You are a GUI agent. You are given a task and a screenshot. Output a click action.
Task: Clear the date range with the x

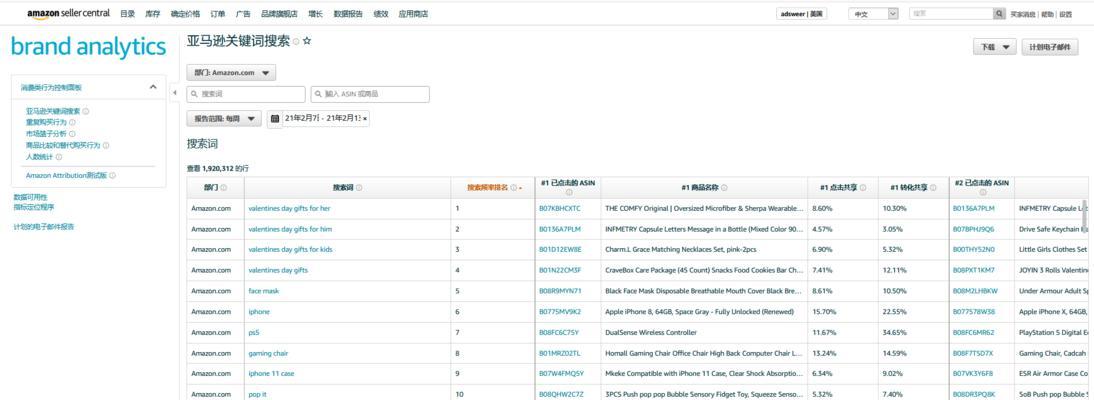[x=364, y=119]
